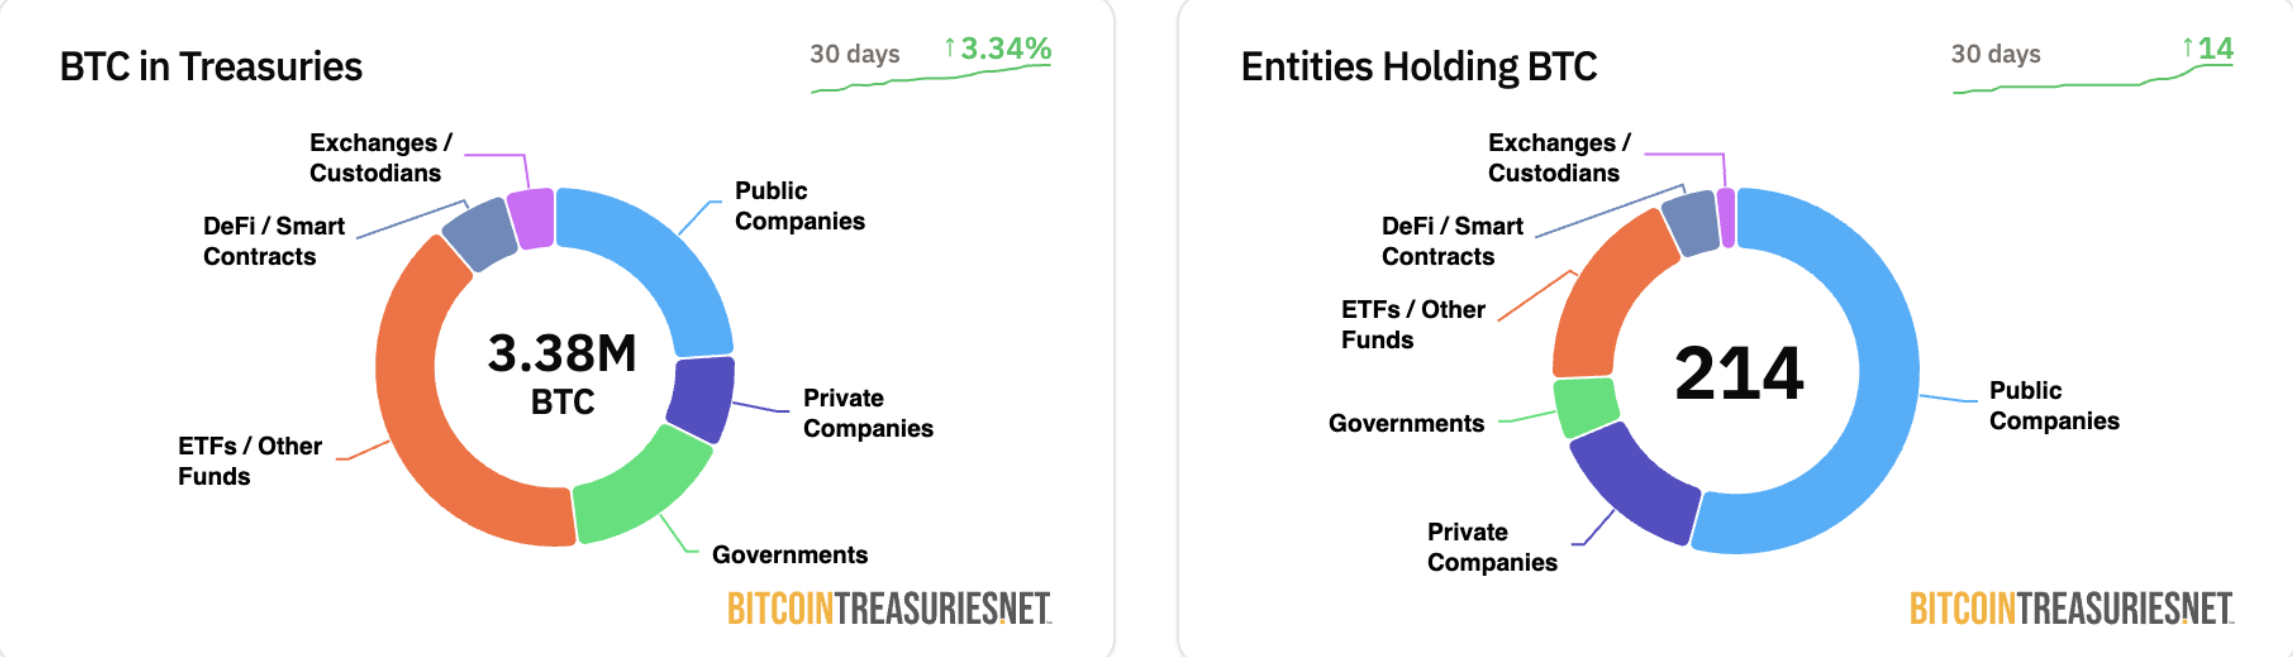Click the small green Governments segment in Entities Holding BTC

coord(1586,406)
